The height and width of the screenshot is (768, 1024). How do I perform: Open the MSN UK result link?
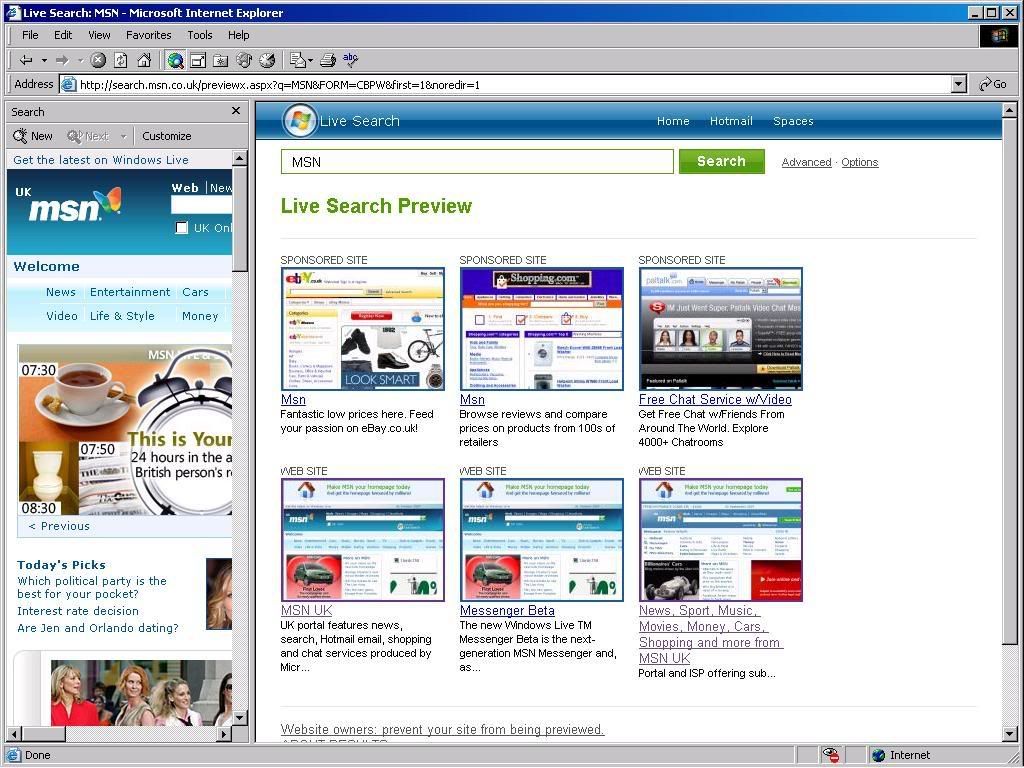pos(306,610)
